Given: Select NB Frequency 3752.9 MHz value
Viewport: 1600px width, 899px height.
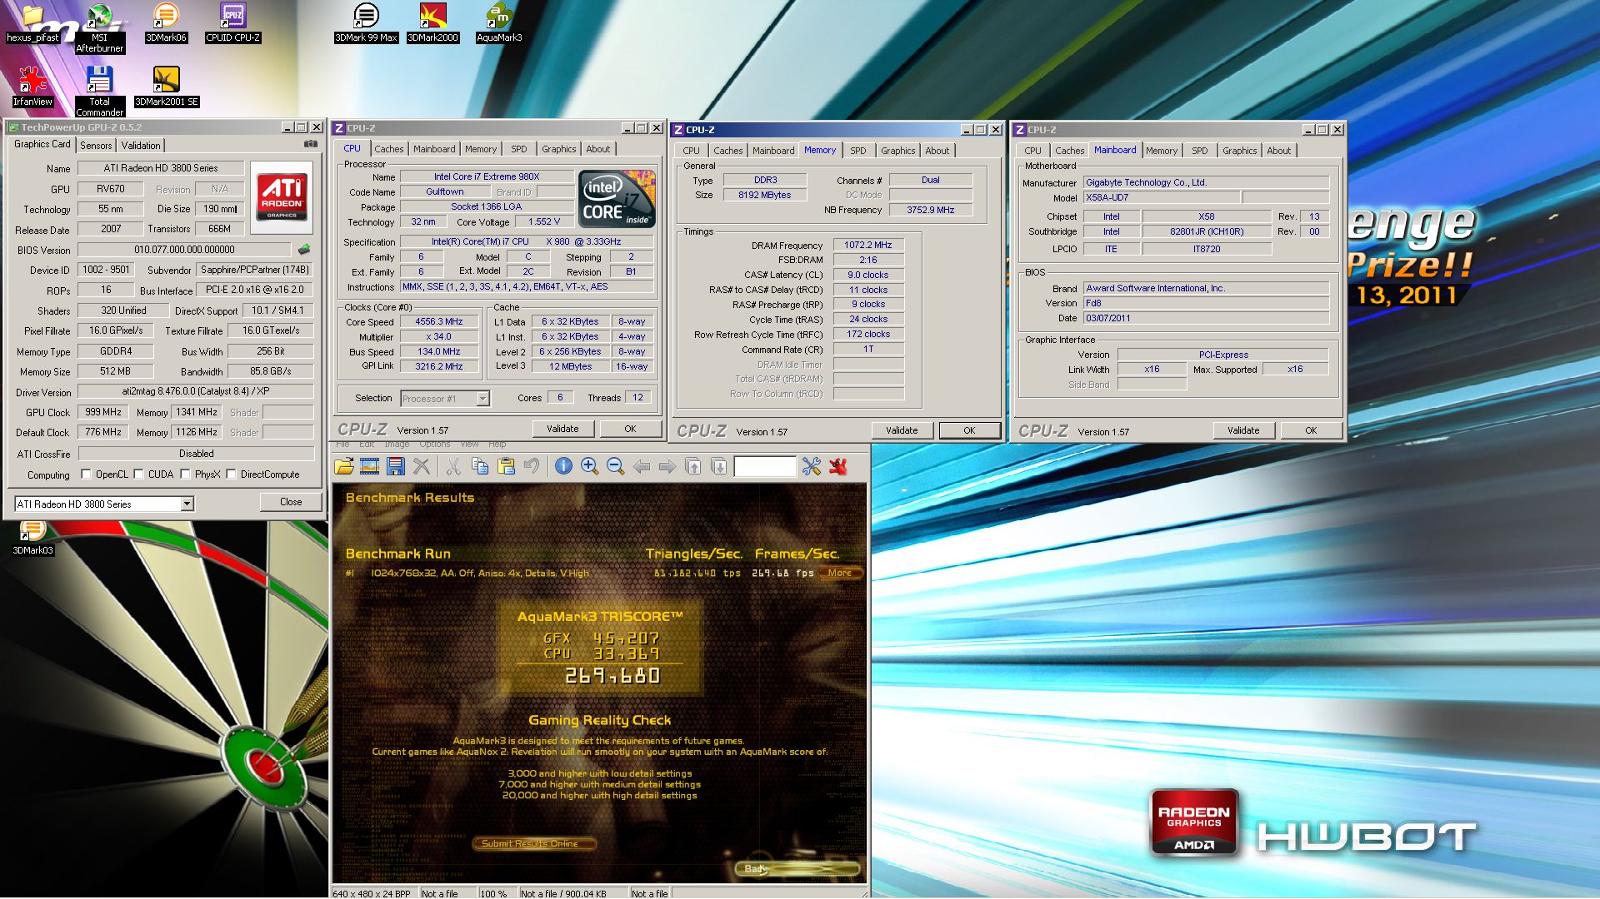Looking at the screenshot, I should pyautogui.click(x=930, y=210).
